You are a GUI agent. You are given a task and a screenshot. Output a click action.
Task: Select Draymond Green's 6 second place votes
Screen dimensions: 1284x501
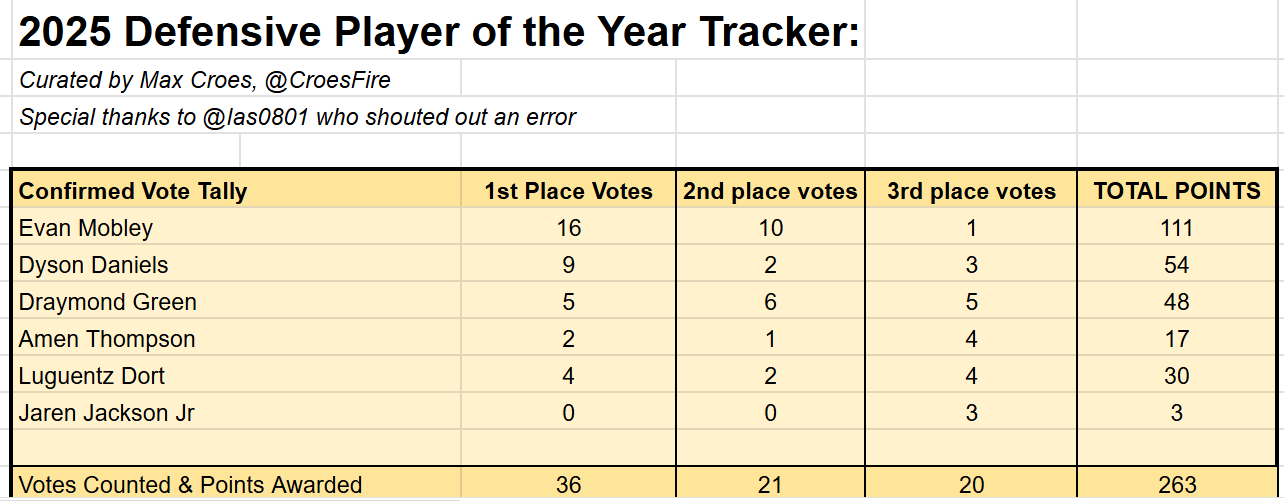[x=770, y=302]
